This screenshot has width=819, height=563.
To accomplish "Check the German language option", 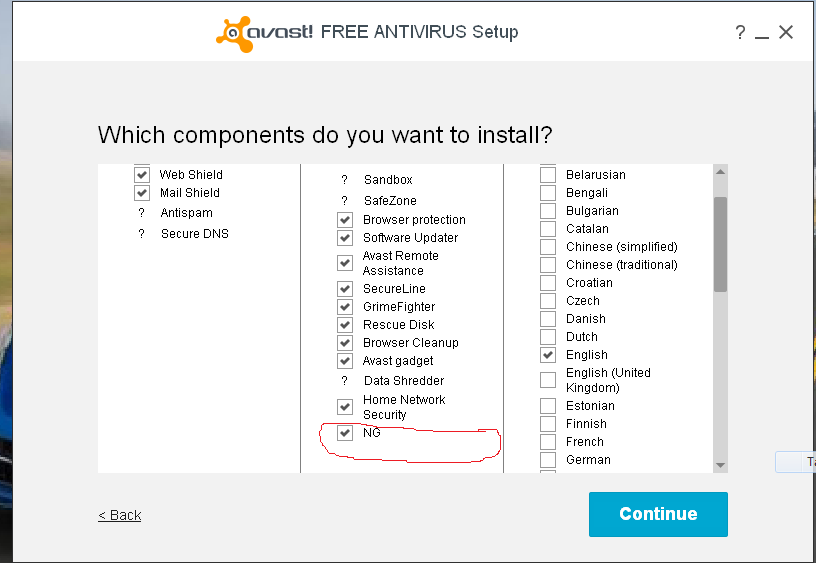I will tap(548, 460).
